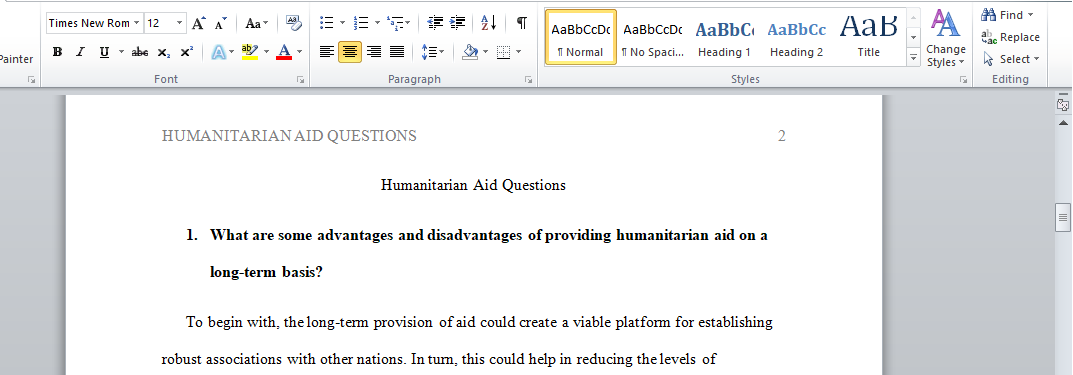Click the header text HUMANITARIAN AID QUESTIONS
The width and height of the screenshot is (1073, 375).
[289, 136]
